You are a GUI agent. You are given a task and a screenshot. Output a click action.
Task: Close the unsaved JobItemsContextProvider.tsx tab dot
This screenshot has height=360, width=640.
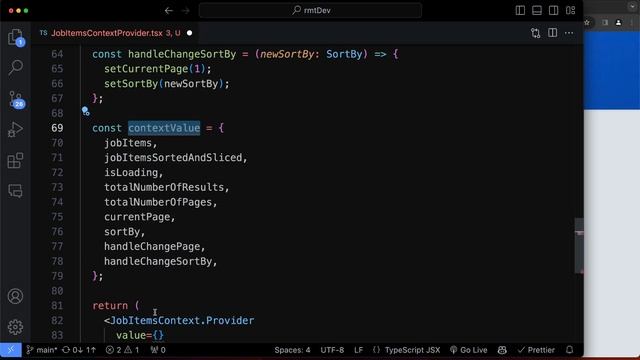(x=189, y=33)
